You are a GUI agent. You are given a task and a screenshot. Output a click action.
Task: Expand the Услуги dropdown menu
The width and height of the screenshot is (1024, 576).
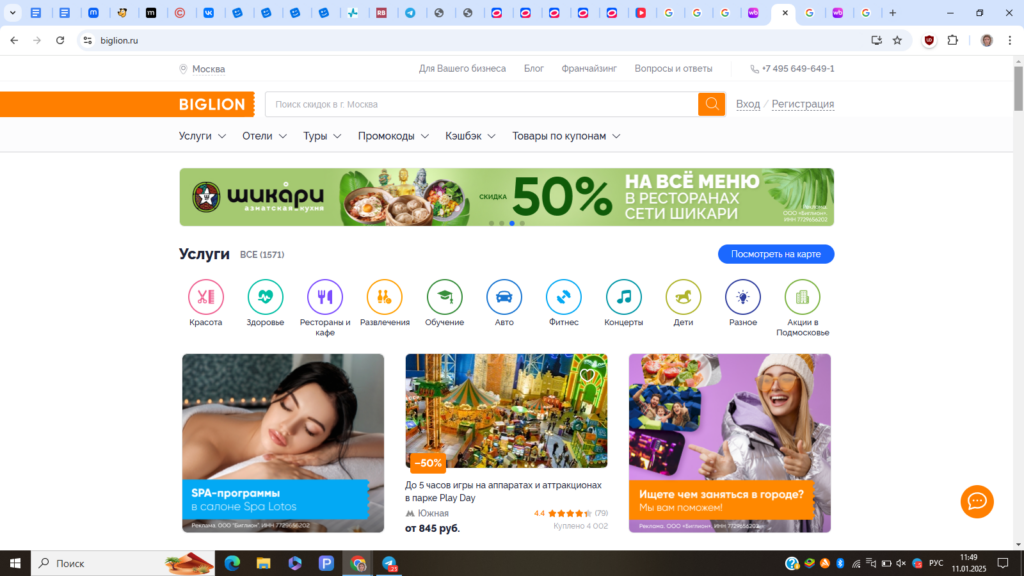tap(202, 136)
